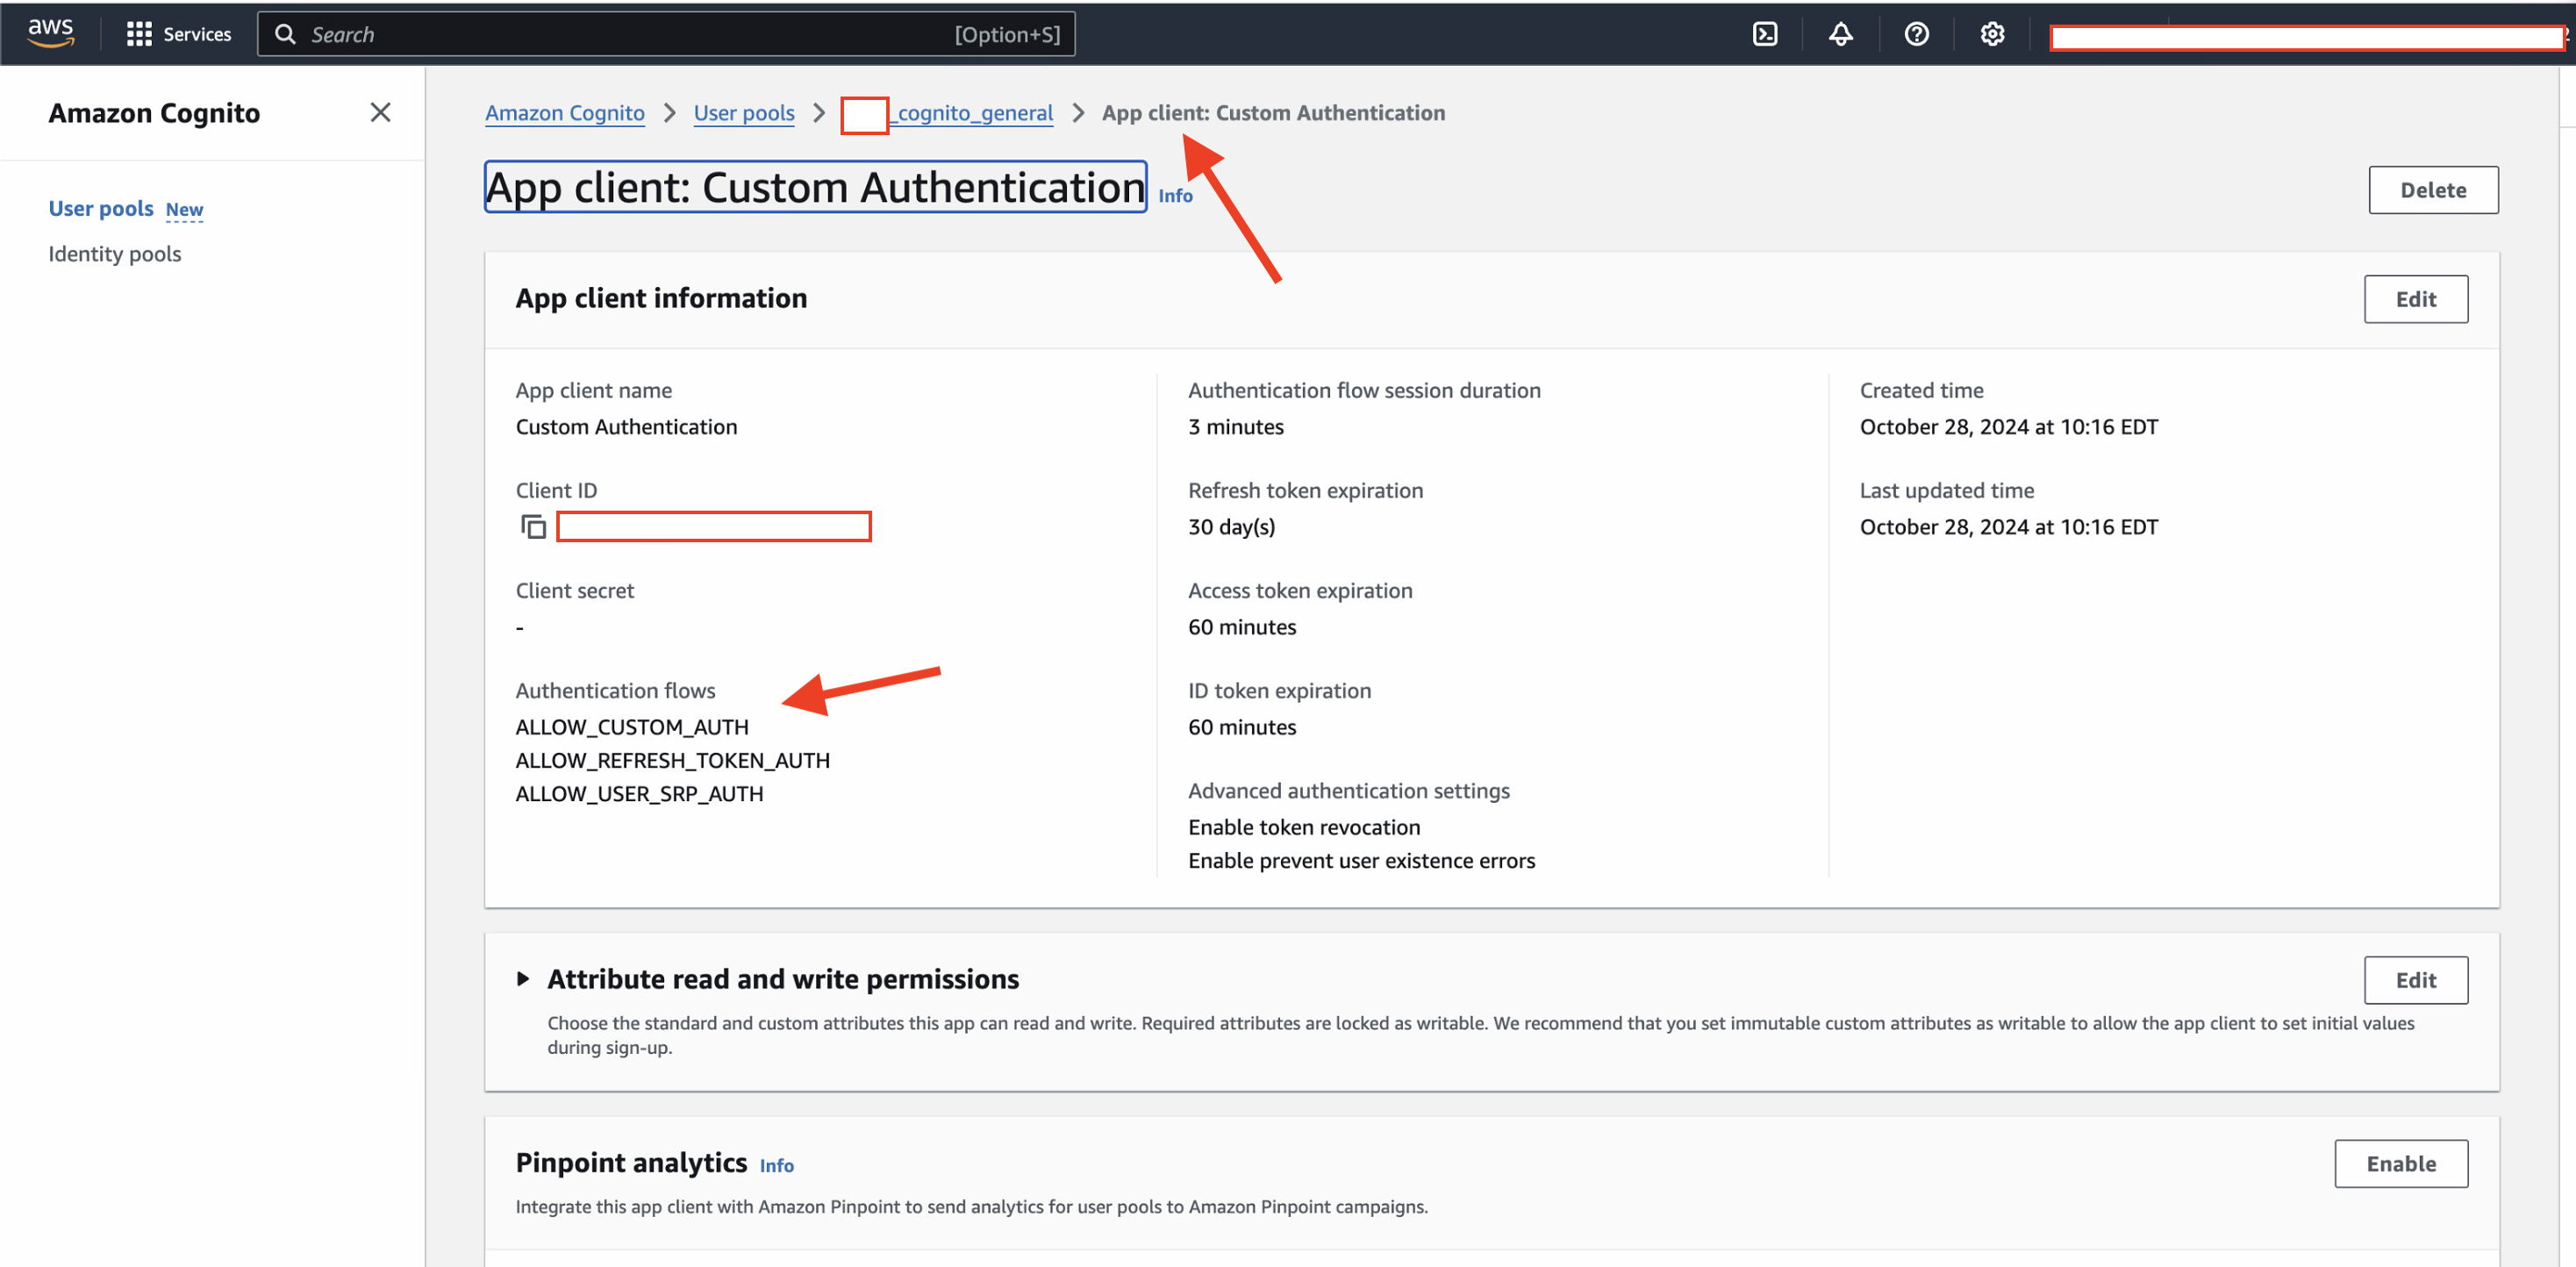Click the AWS logo home icon
Viewport: 2576px width, 1267px height.
(x=51, y=33)
